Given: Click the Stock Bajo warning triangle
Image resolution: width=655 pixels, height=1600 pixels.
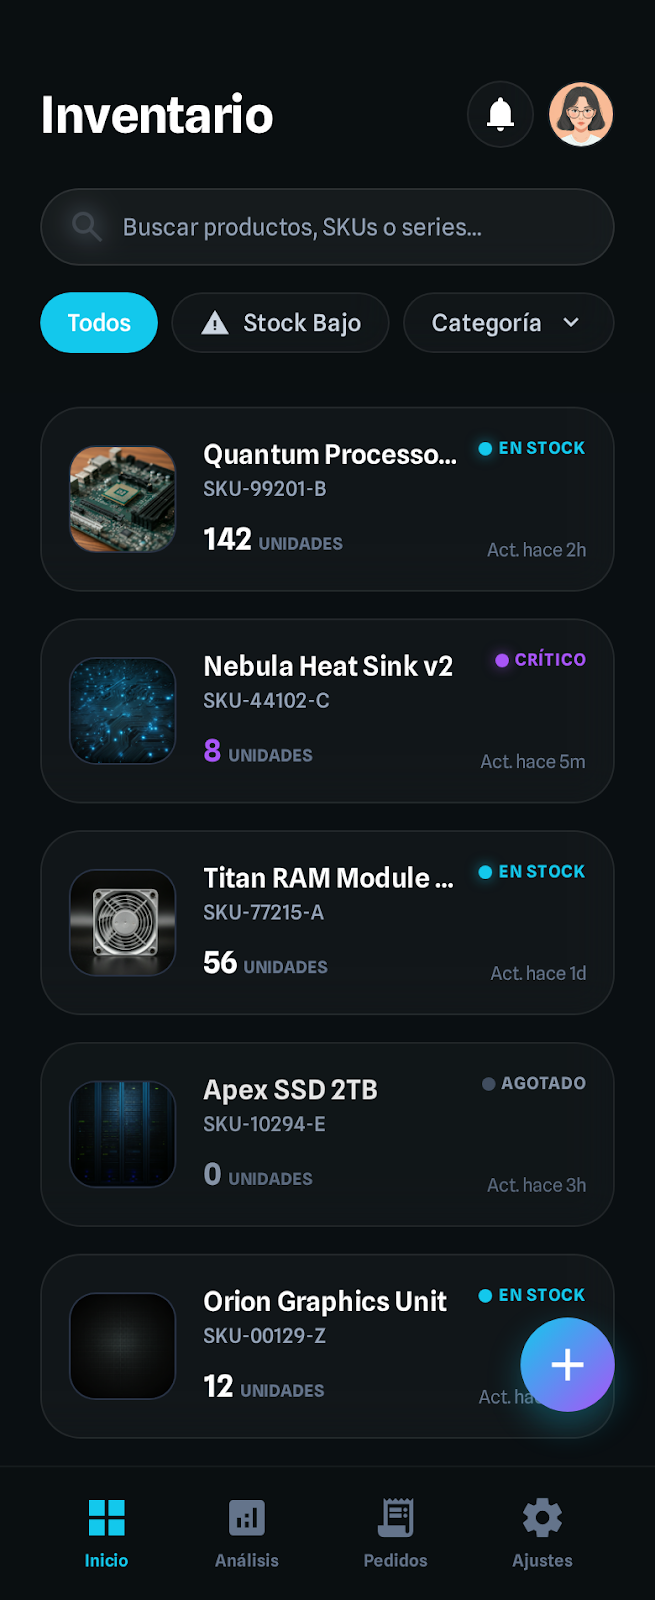Looking at the screenshot, I should click(x=215, y=323).
